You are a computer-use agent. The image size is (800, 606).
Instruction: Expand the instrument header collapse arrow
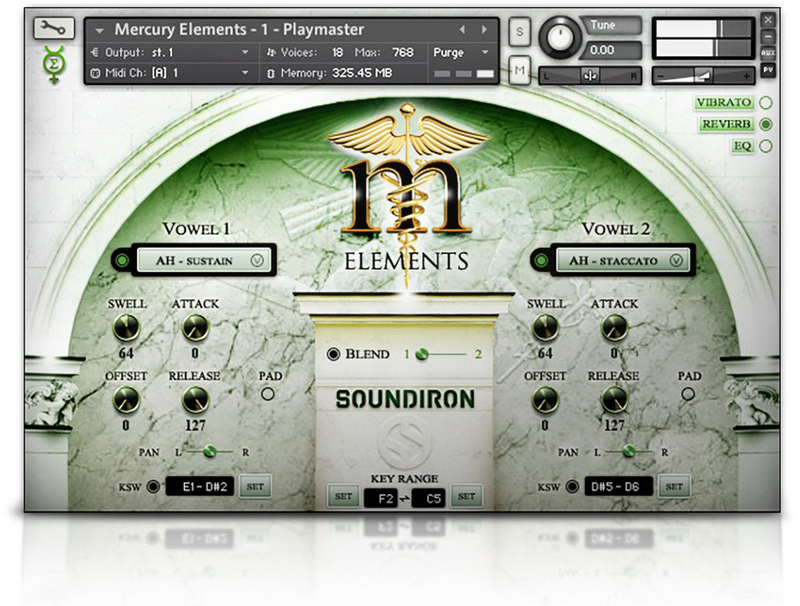99,31
